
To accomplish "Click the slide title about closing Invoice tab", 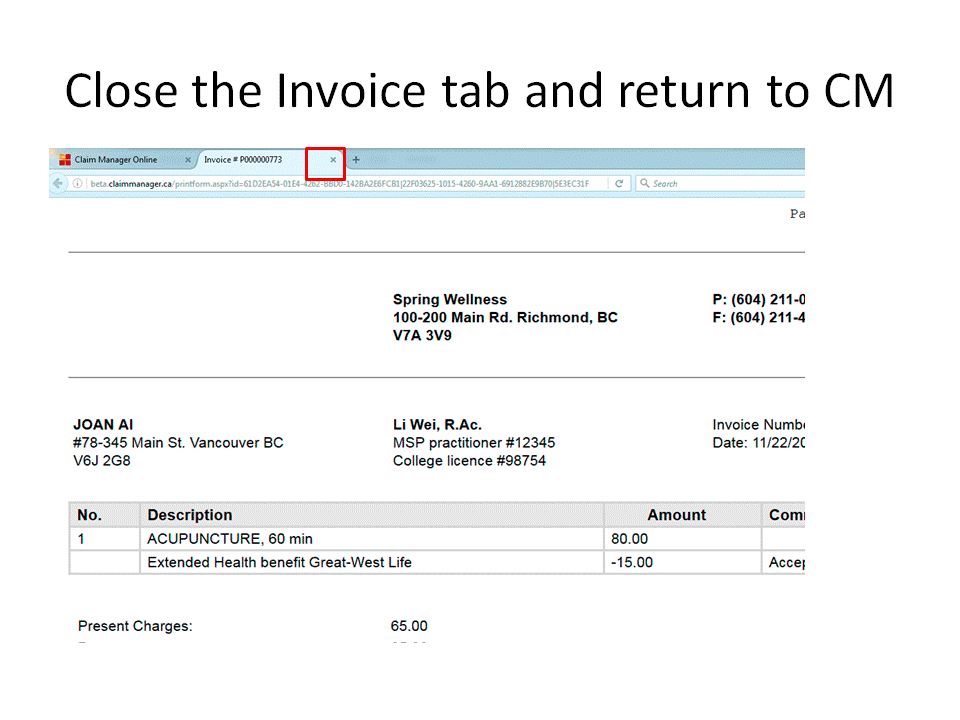I will tap(479, 91).
